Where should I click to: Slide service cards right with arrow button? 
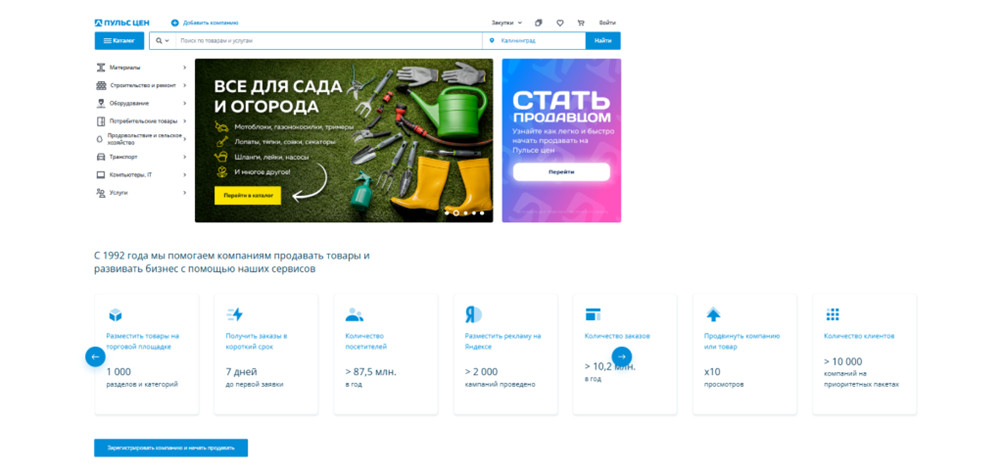coord(622,357)
